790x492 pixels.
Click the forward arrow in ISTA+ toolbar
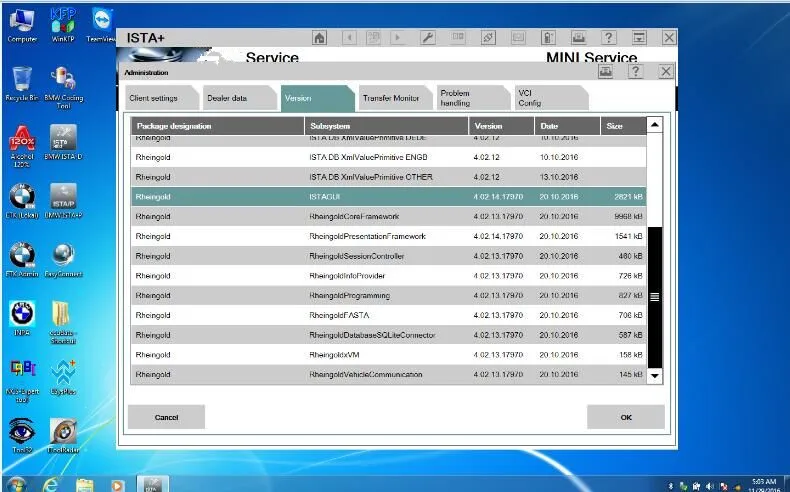tap(398, 38)
